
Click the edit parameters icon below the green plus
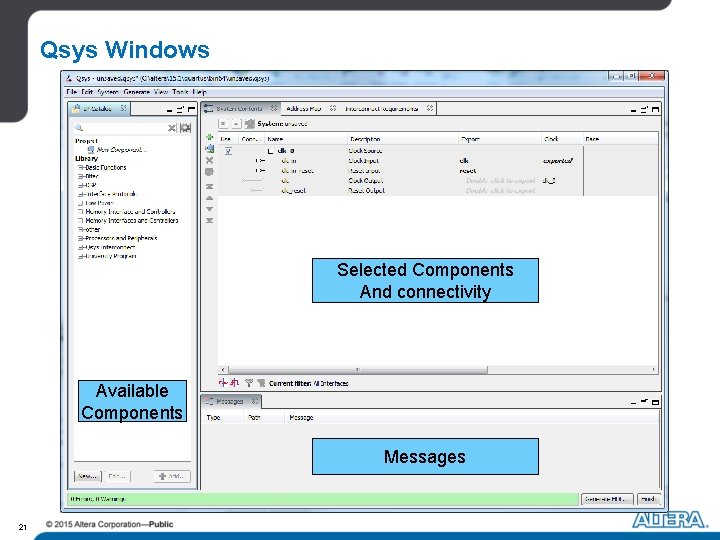[x=209, y=148]
